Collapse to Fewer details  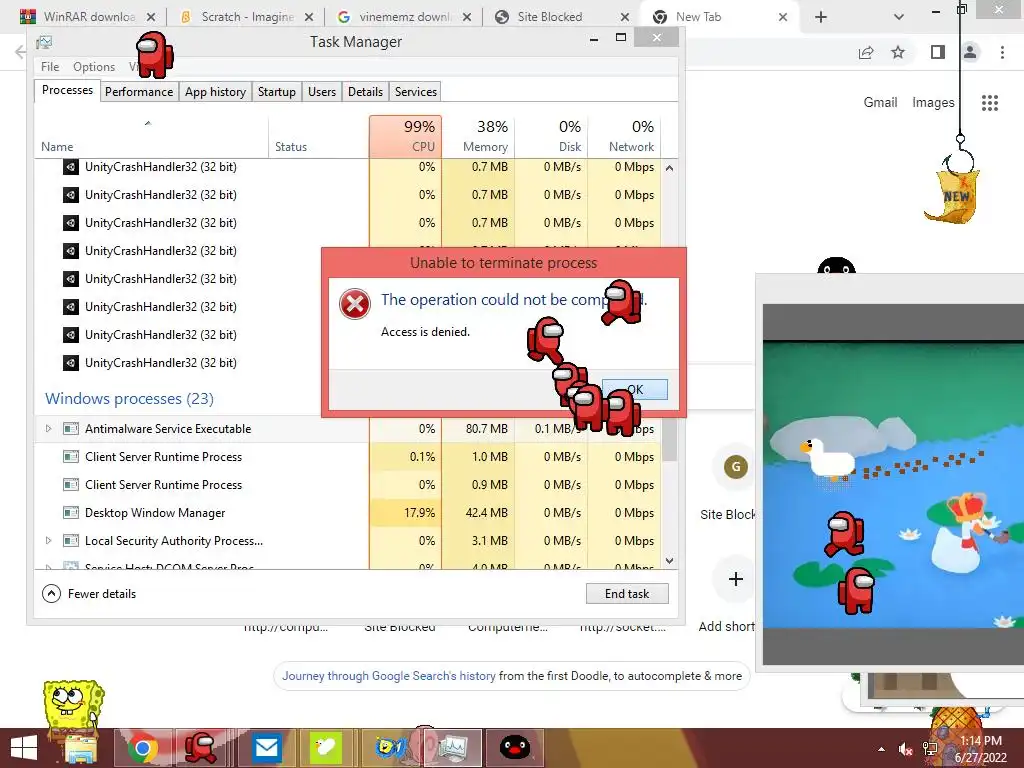(89, 594)
